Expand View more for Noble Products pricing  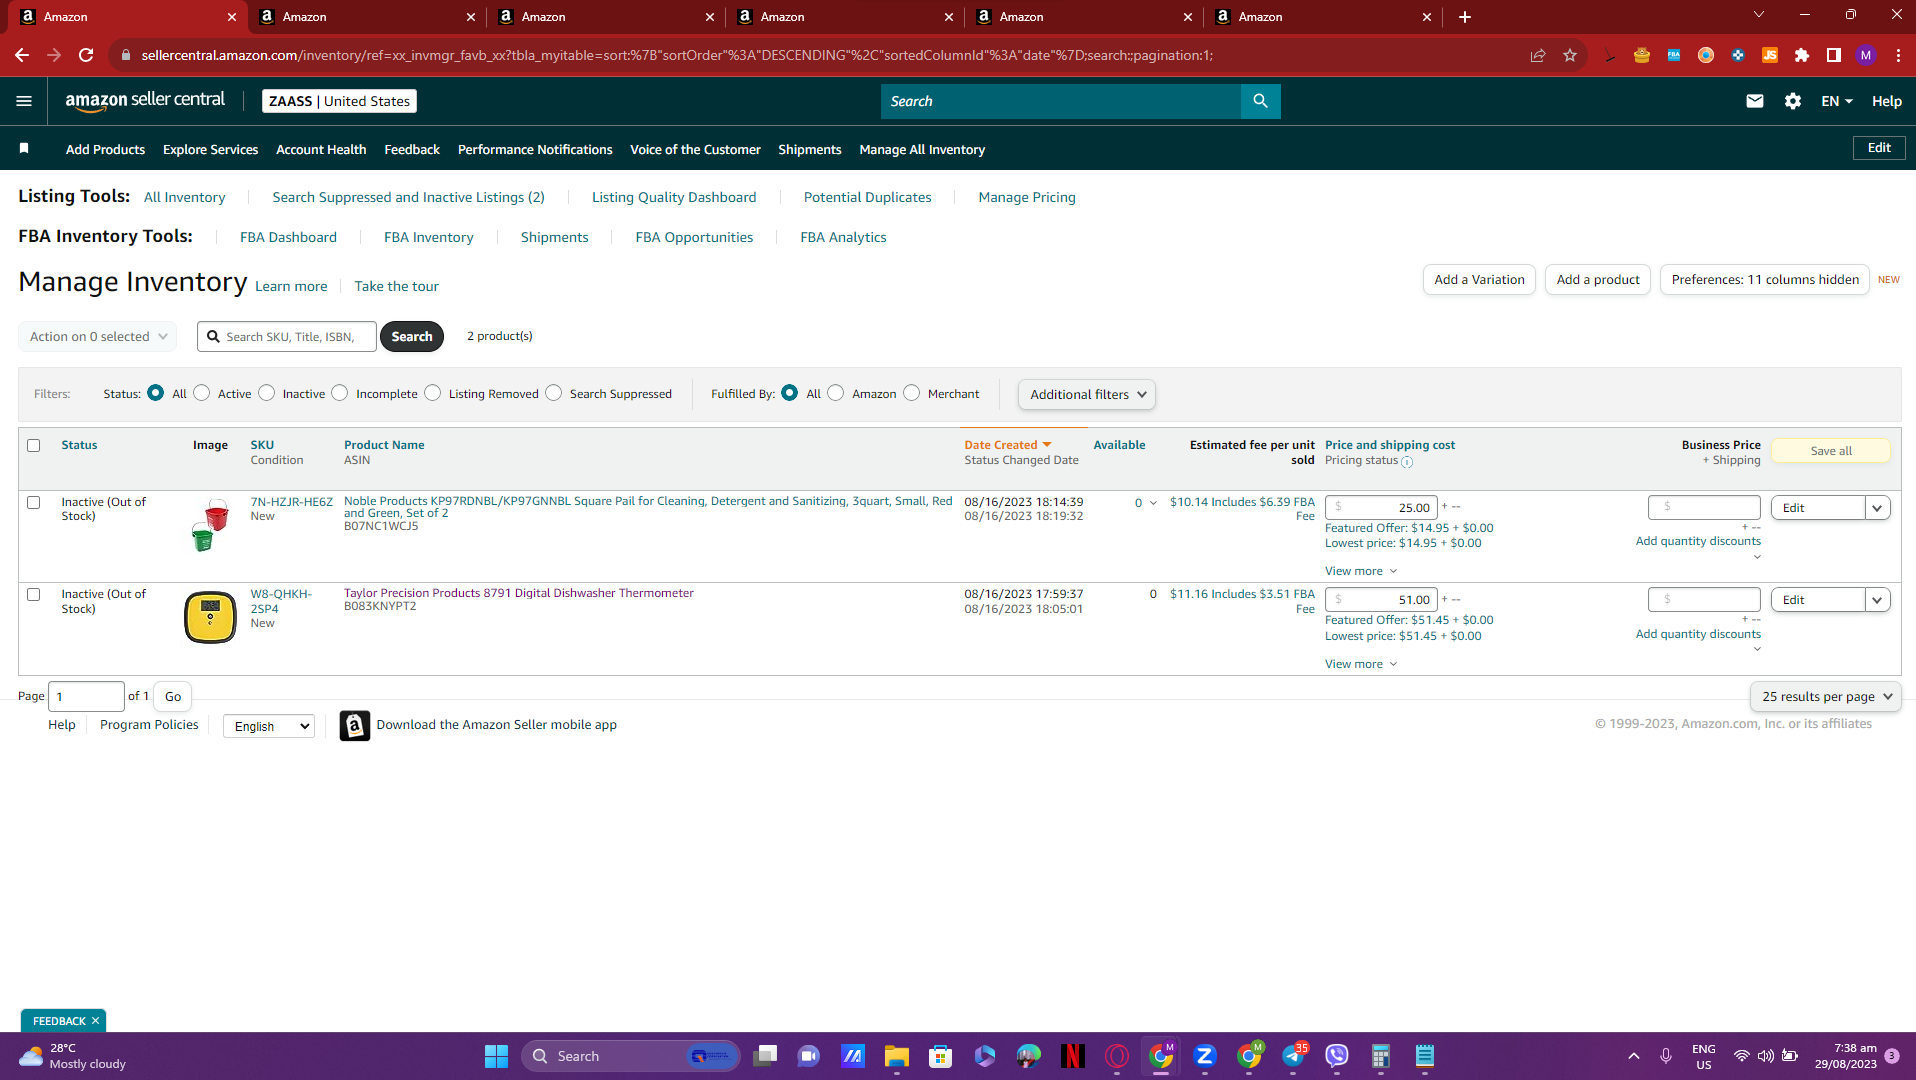(1361, 571)
